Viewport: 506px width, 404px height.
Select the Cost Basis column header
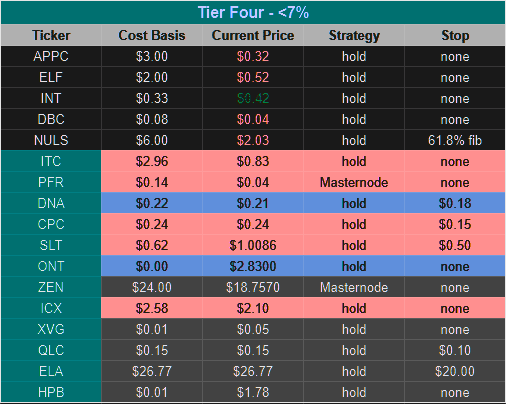pyautogui.click(x=152, y=35)
